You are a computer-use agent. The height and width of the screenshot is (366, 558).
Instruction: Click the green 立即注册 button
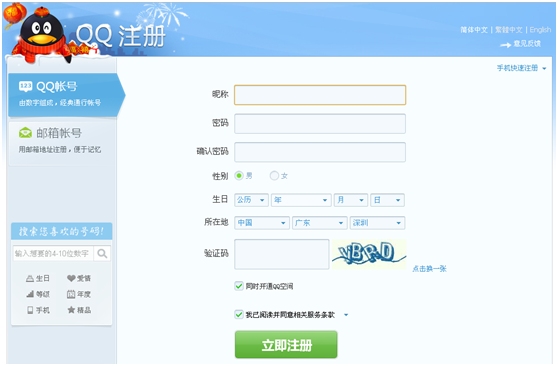point(286,345)
